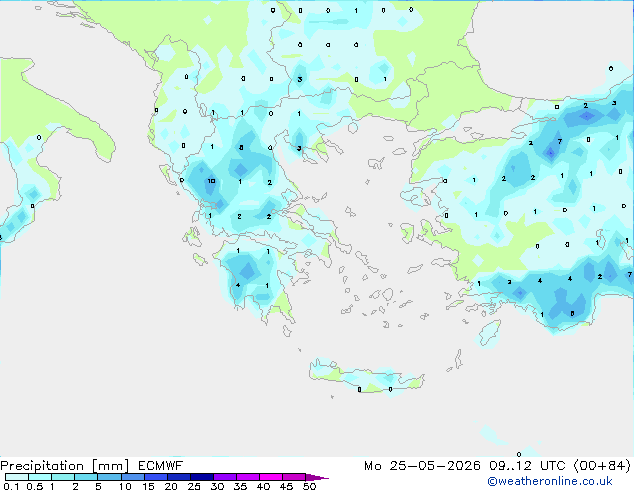Click the '10' precipitation value in western Greece

click(x=211, y=181)
